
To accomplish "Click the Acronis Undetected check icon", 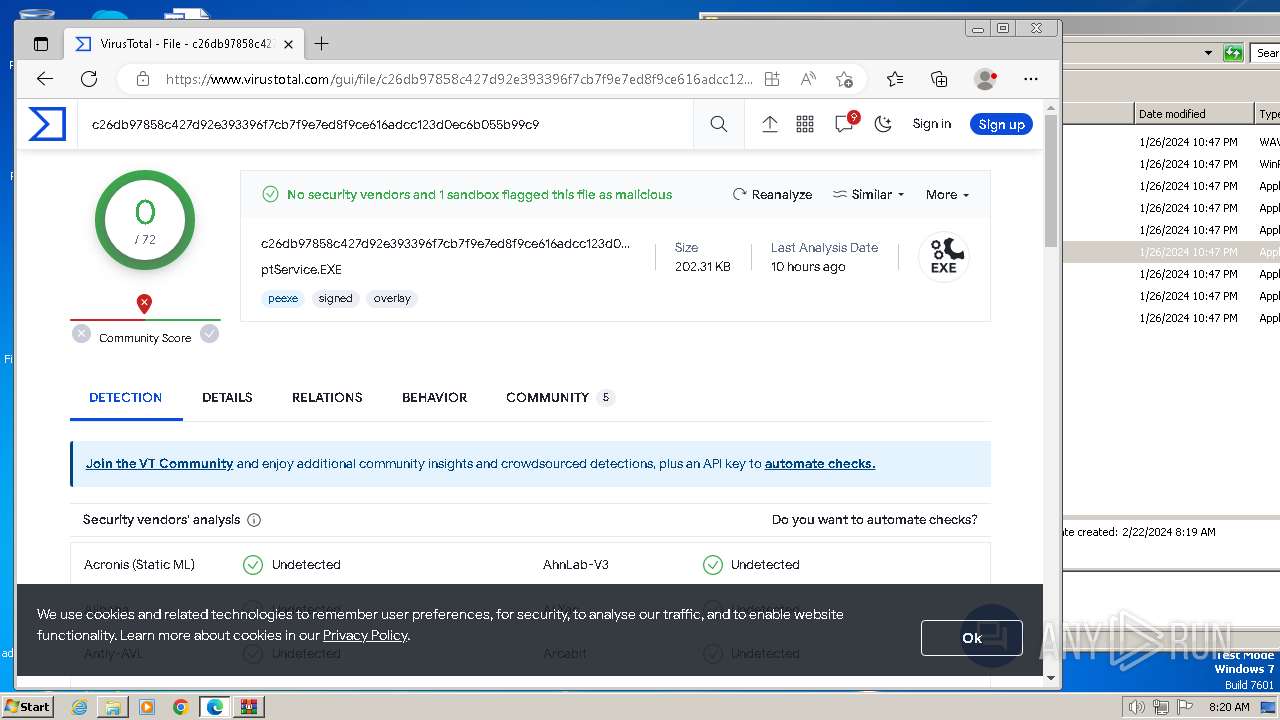I will (253, 565).
